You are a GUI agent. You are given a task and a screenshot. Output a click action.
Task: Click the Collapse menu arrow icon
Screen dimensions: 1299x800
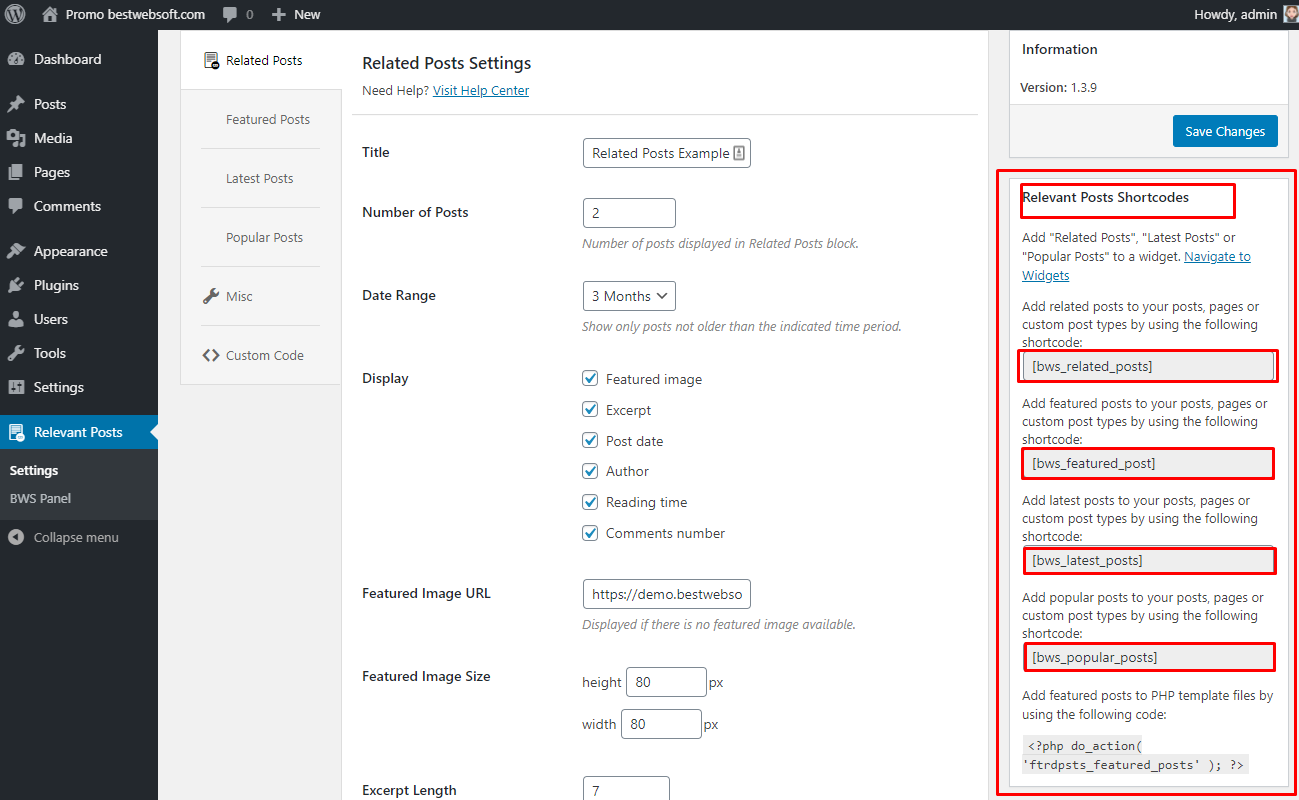coord(16,537)
